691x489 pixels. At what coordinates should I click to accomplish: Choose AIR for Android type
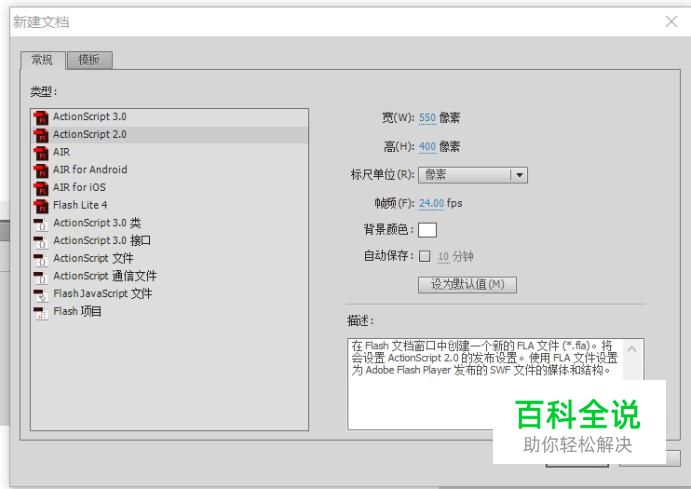coord(170,170)
